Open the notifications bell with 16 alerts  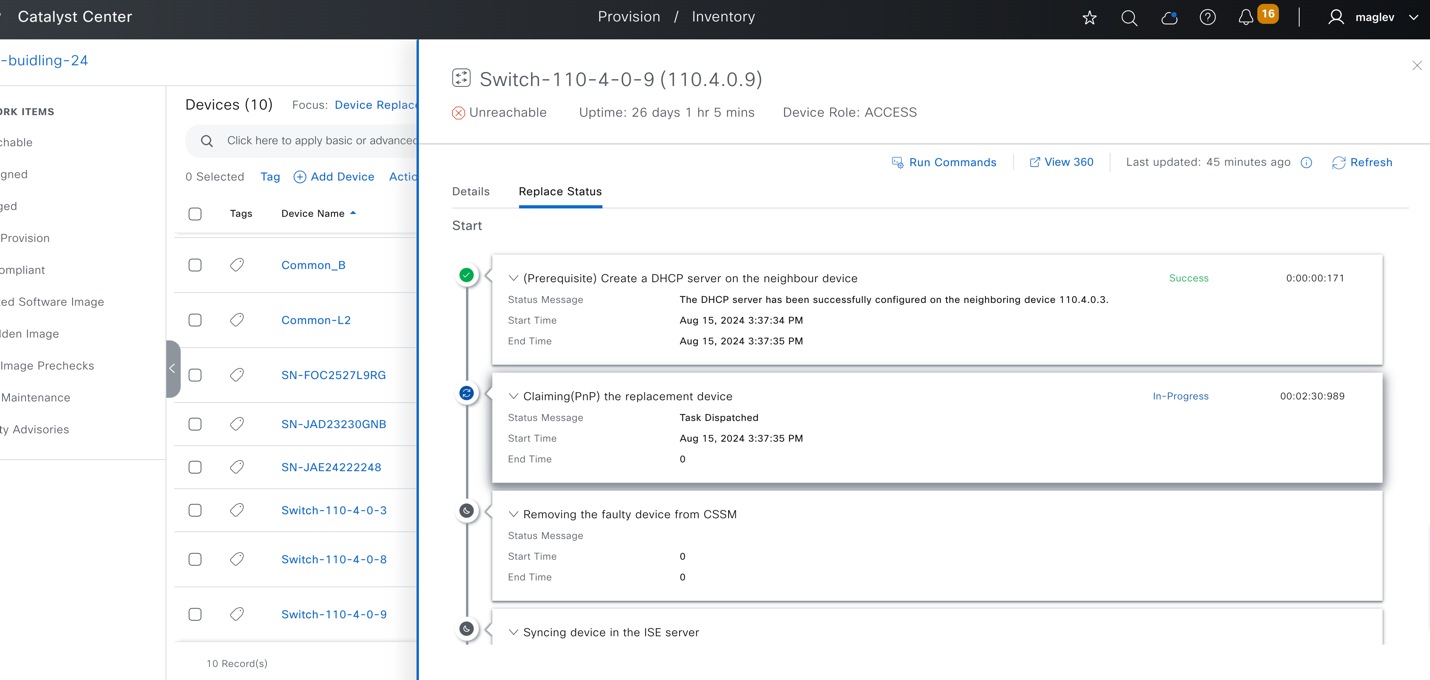click(x=1245, y=17)
